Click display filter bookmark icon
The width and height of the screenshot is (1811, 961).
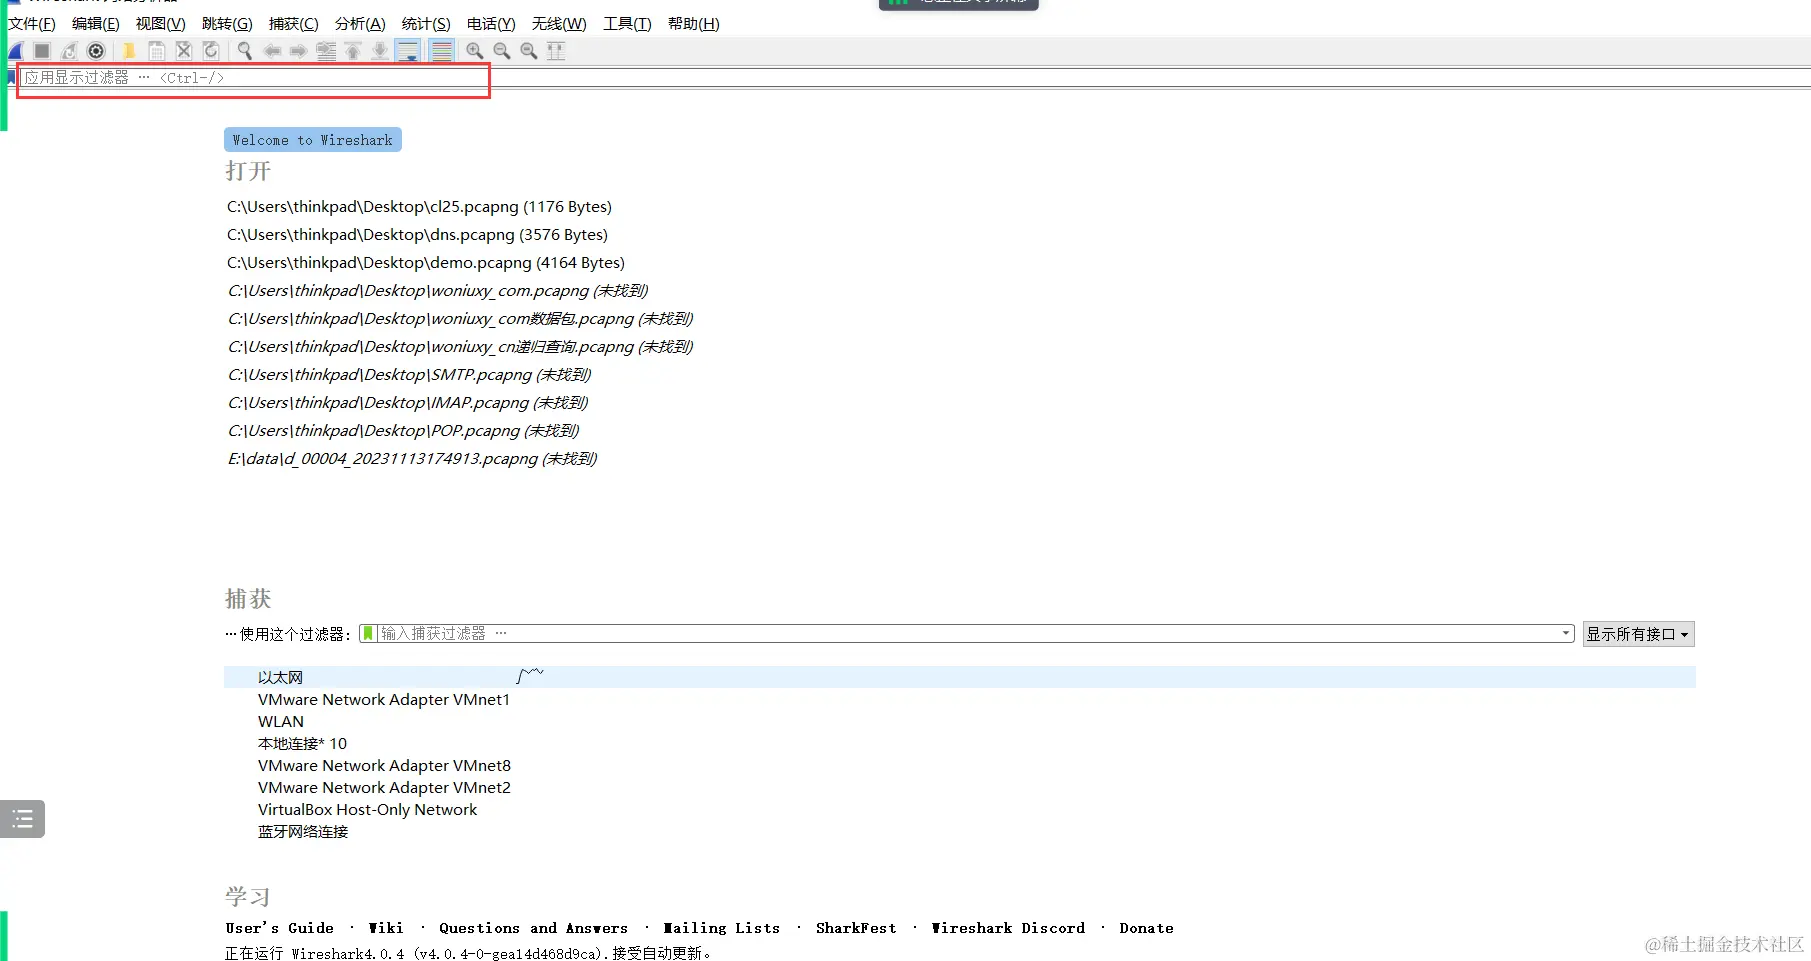coord(11,77)
